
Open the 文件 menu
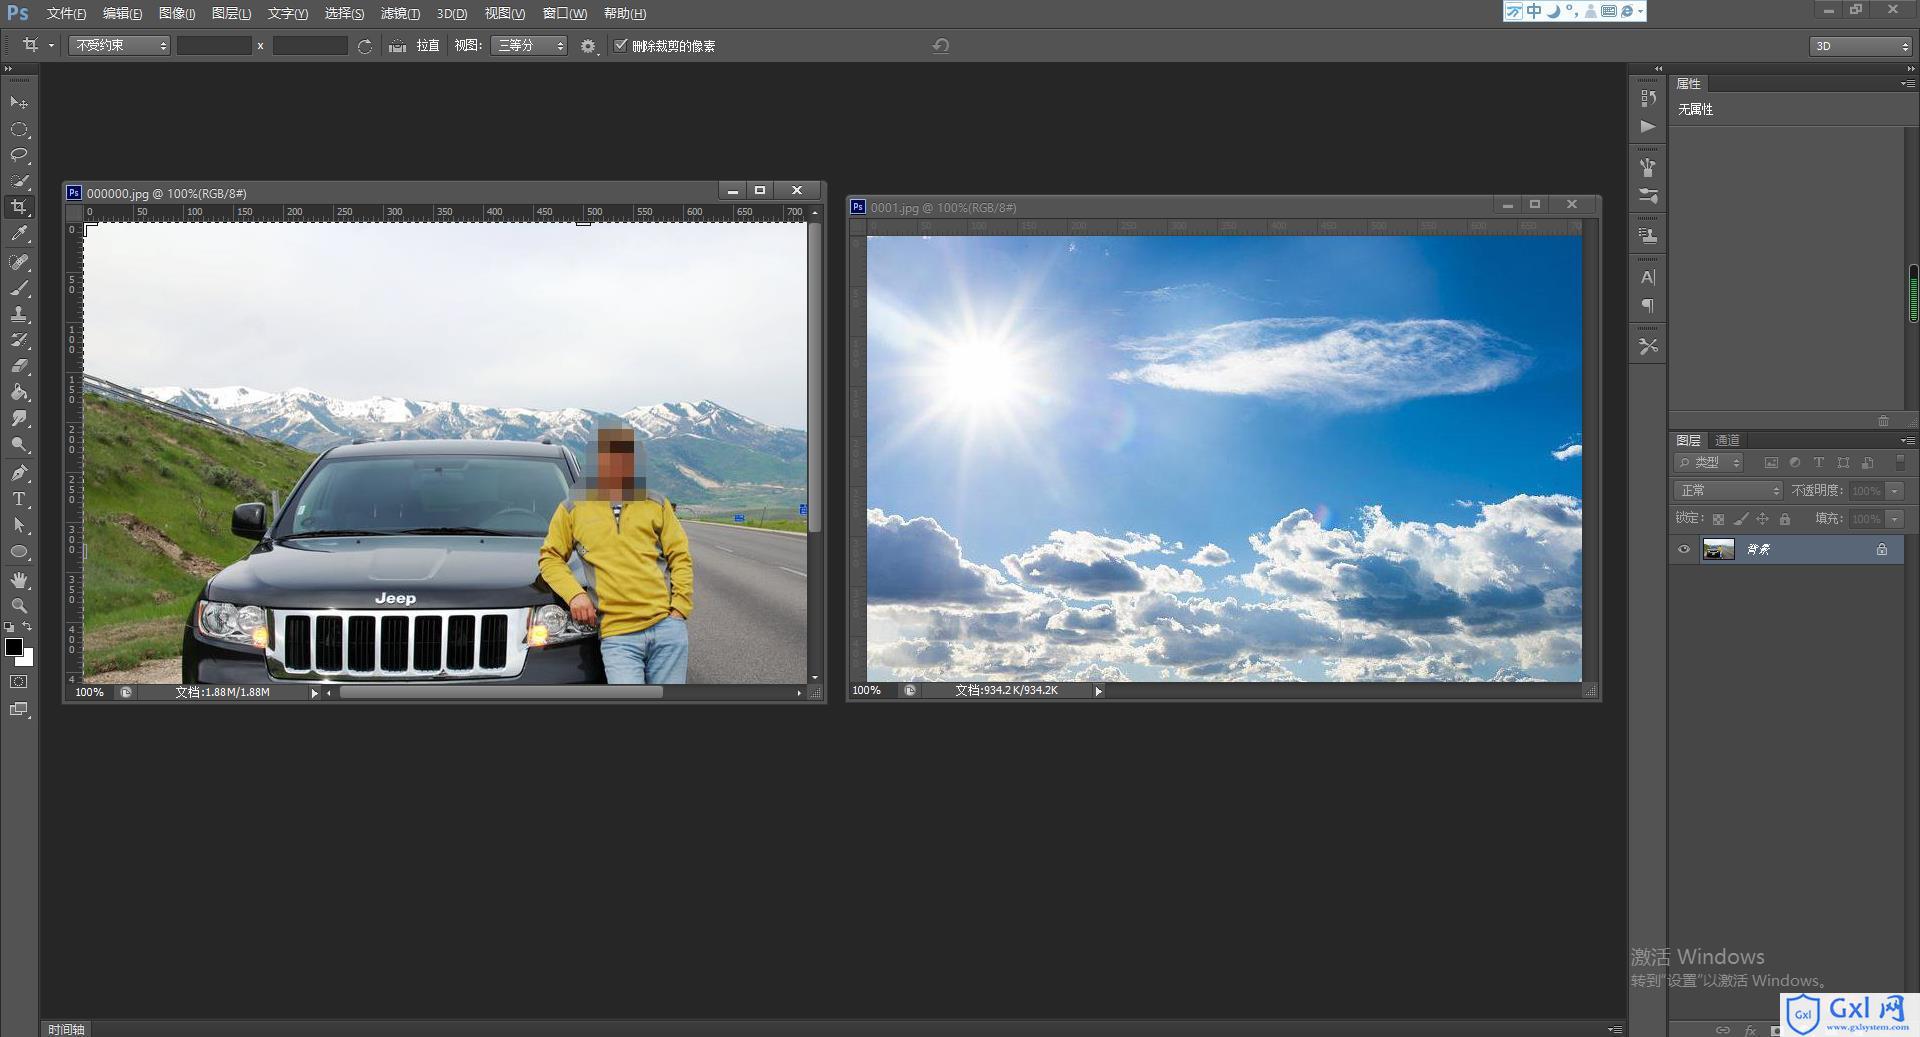66,14
